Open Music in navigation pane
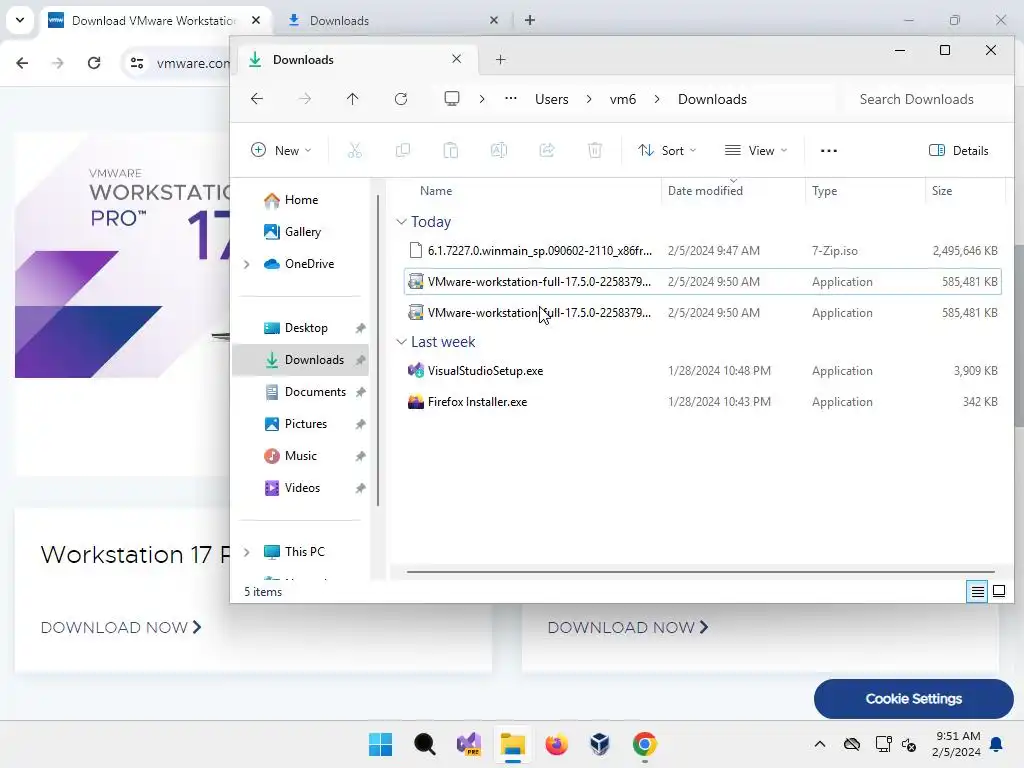Viewport: 1024px width, 768px height. coord(300,456)
